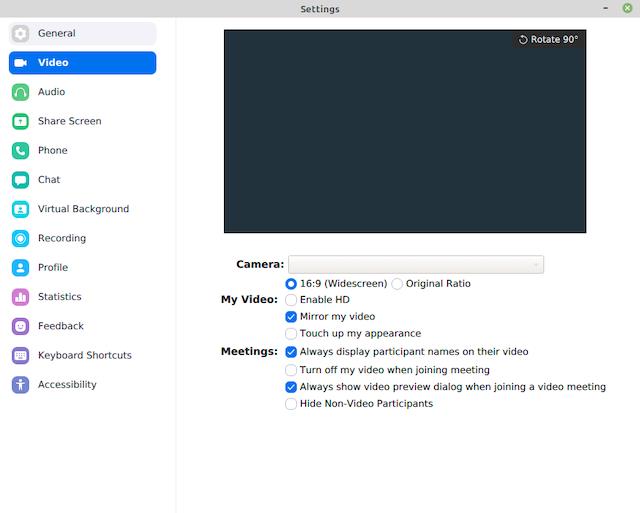Open the Audio settings headphone icon
This screenshot has width=640, height=513.
[x=20, y=92]
